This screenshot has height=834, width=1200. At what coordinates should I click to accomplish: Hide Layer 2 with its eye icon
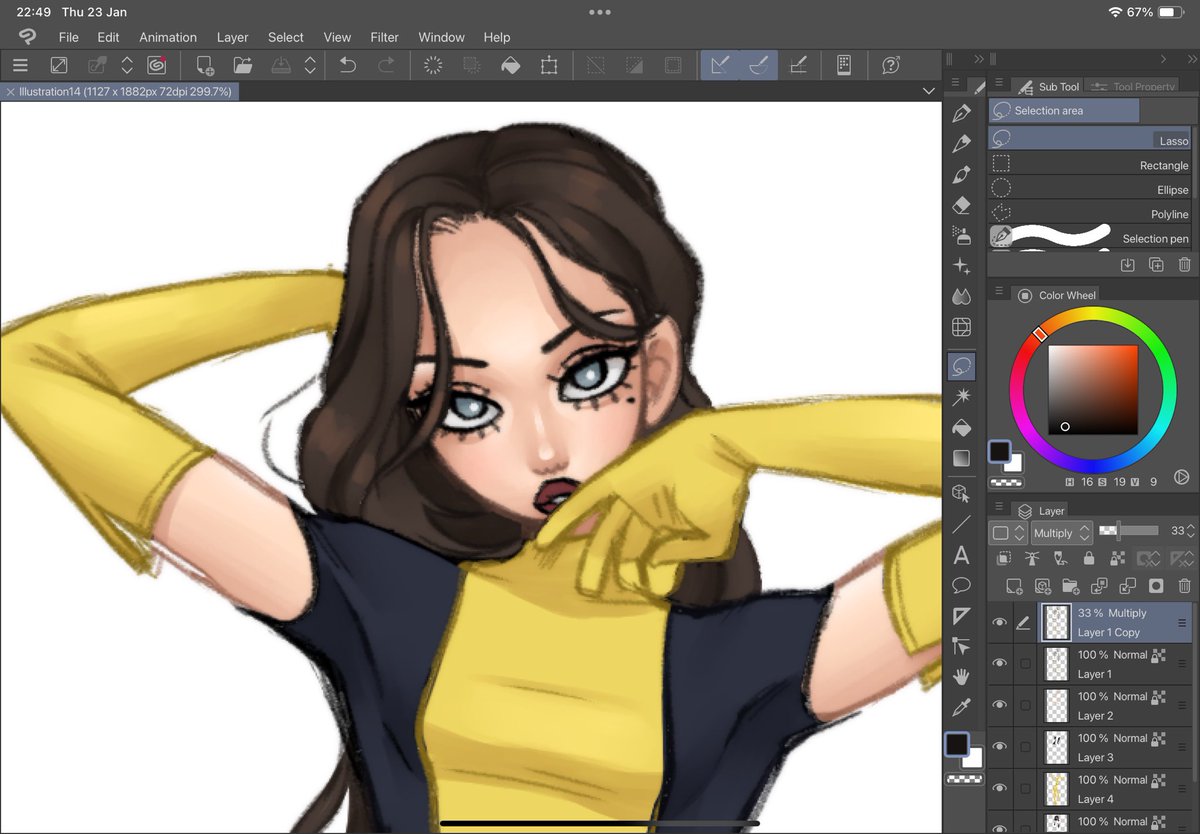coord(999,705)
